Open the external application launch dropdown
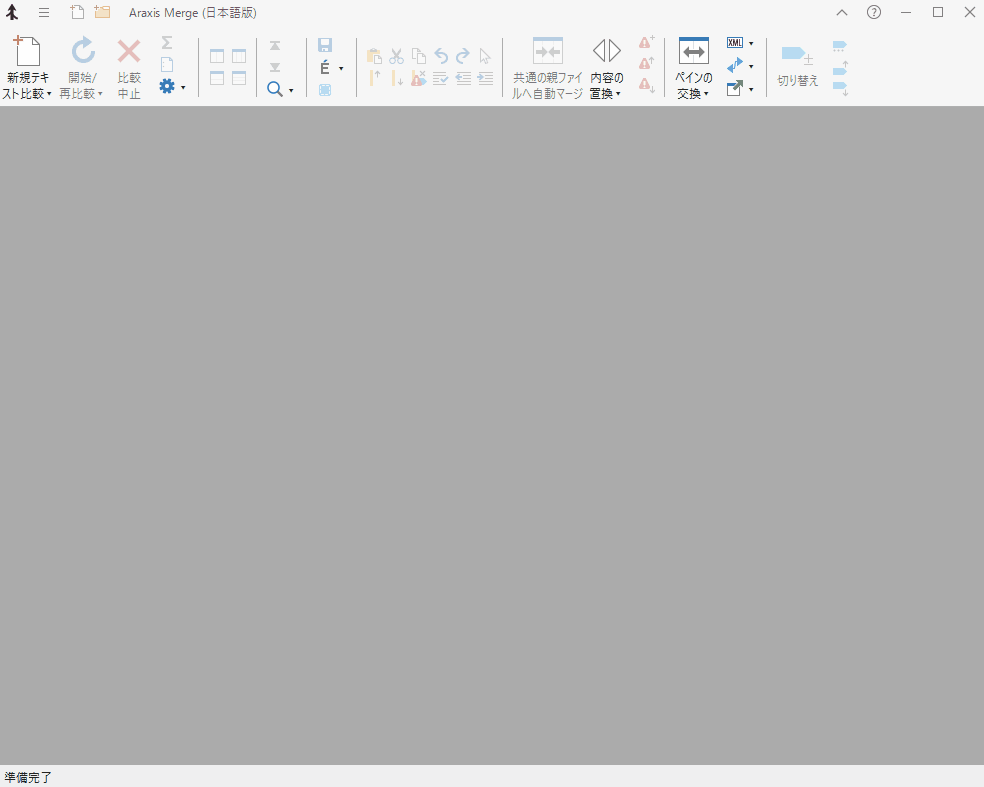Screen dimensions: 984x787 (751, 89)
